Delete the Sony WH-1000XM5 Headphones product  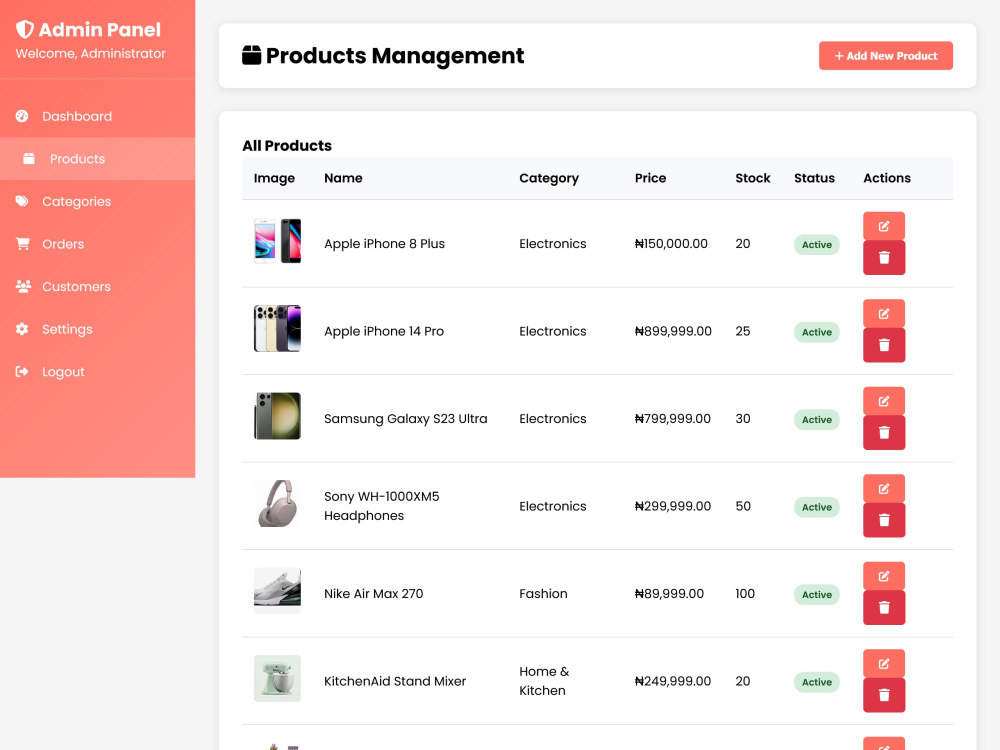pyautogui.click(x=884, y=520)
